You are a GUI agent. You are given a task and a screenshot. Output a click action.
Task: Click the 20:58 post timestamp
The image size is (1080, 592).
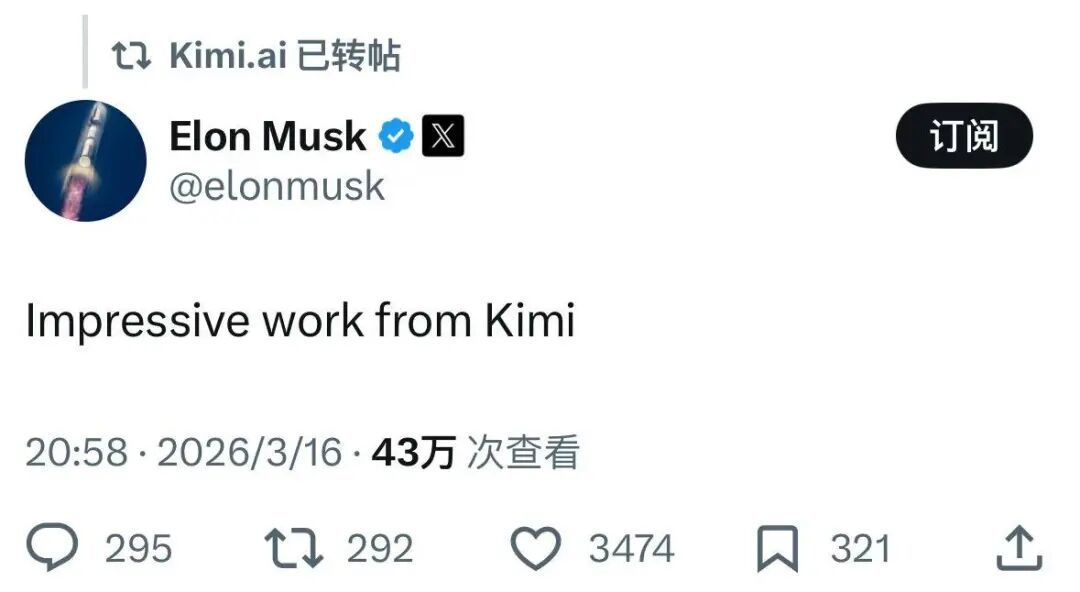[76, 453]
